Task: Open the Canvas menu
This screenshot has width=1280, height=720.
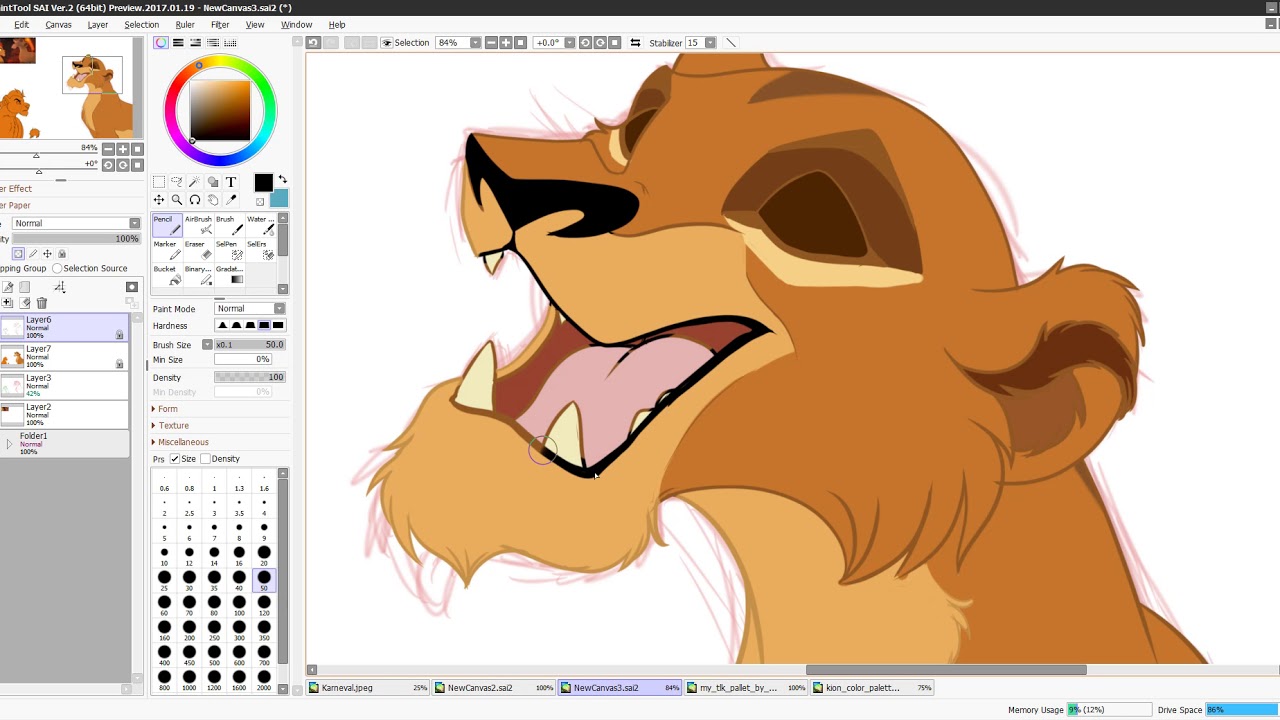Action: coord(58,25)
